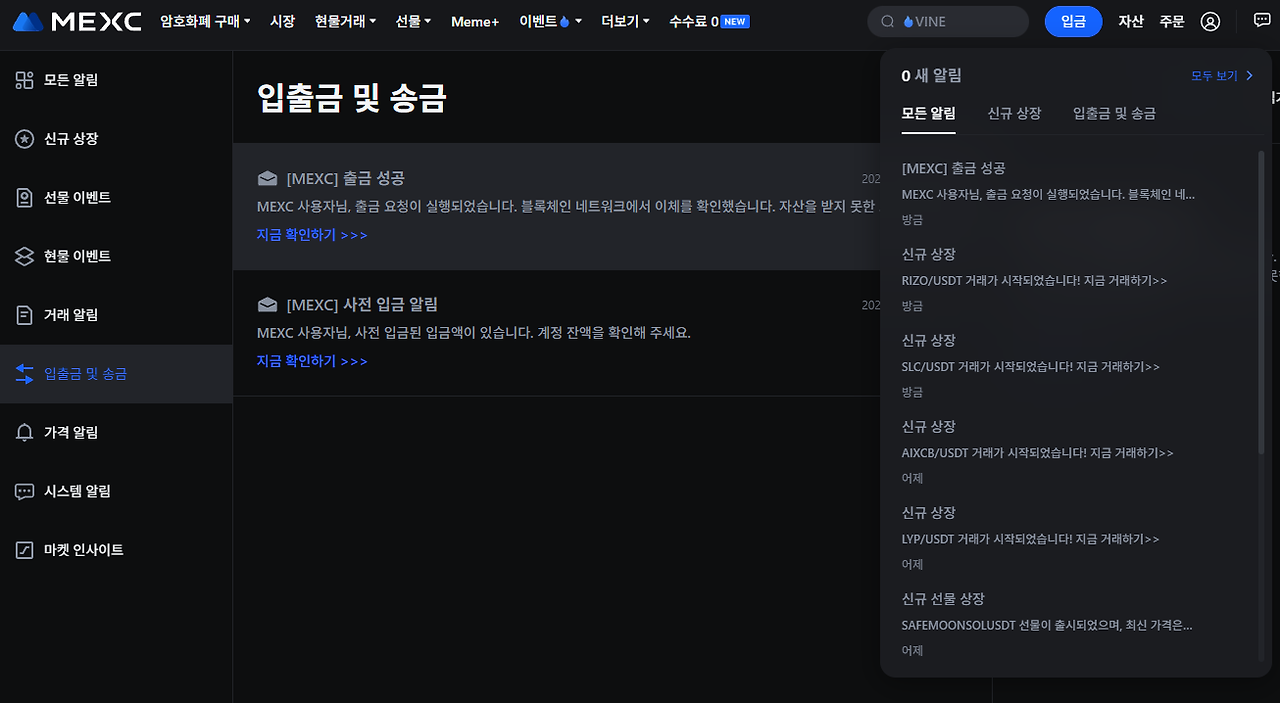The image size is (1280, 703).
Task: Click the VINE search field
Action: tap(948, 20)
